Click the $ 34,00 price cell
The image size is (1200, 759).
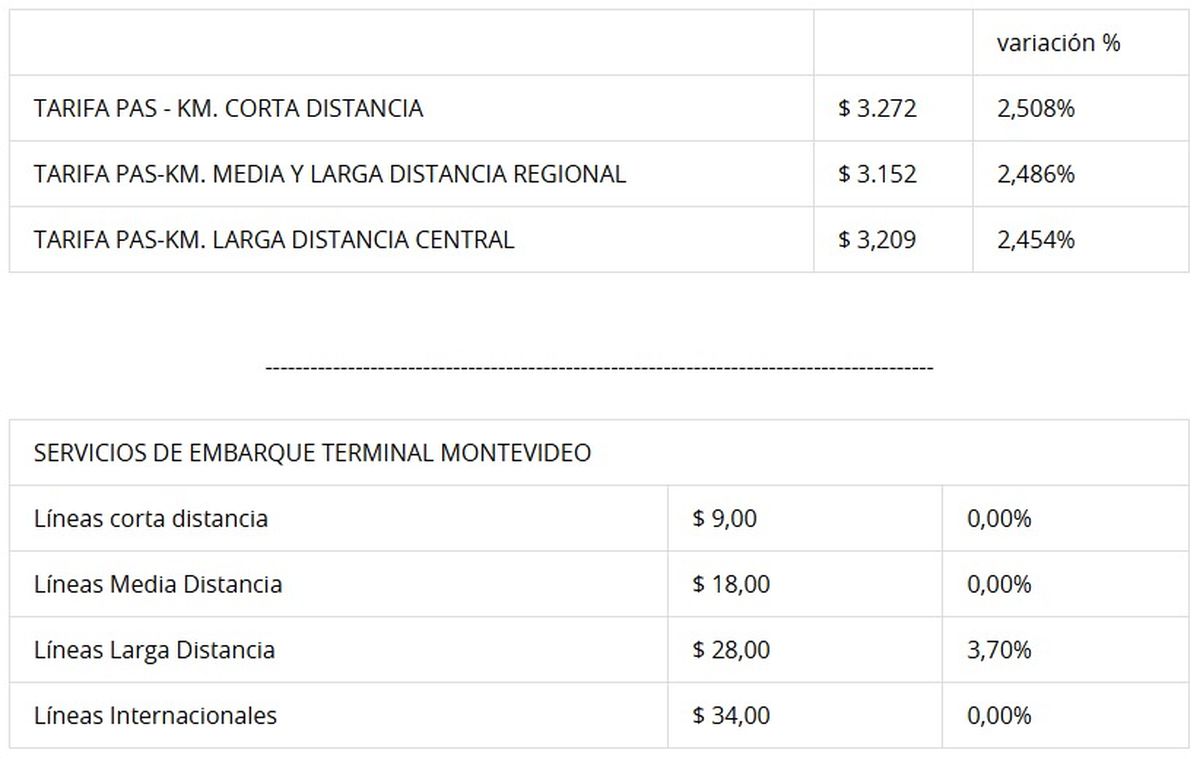pyautogui.click(x=731, y=716)
